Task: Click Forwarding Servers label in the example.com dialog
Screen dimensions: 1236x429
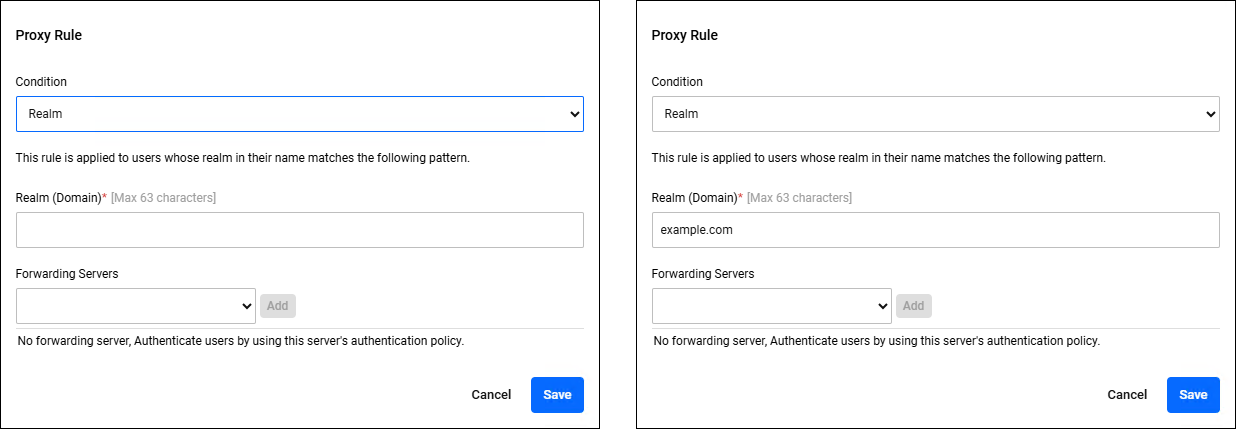Action: [x=703, y=274]
